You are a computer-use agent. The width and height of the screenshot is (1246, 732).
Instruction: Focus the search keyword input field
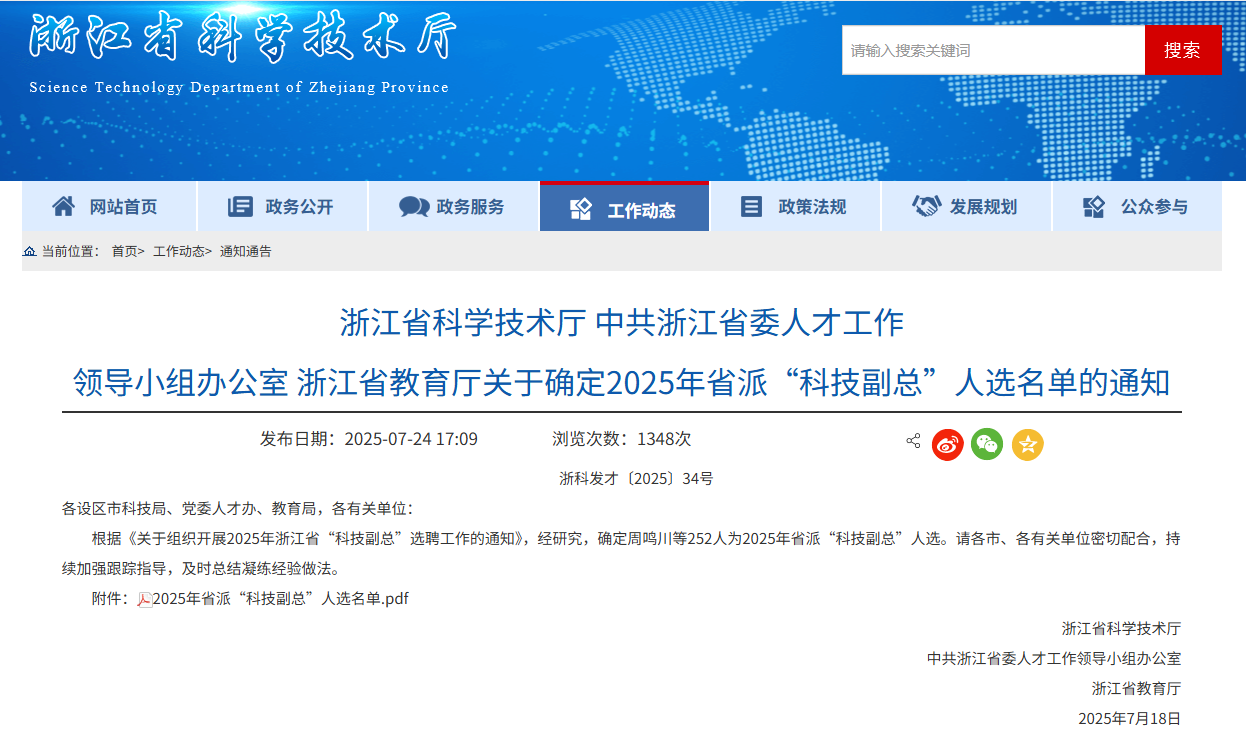pyautogui.click(x=993, y=50)
